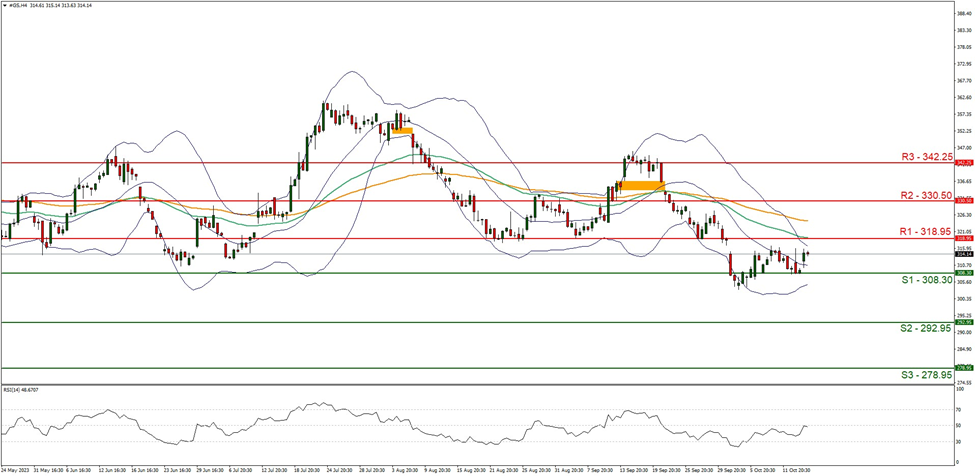Click the #GS,H4 symbol title text
Screen dimensions: 975x476
pyautogui.click(x=21, y=5)
